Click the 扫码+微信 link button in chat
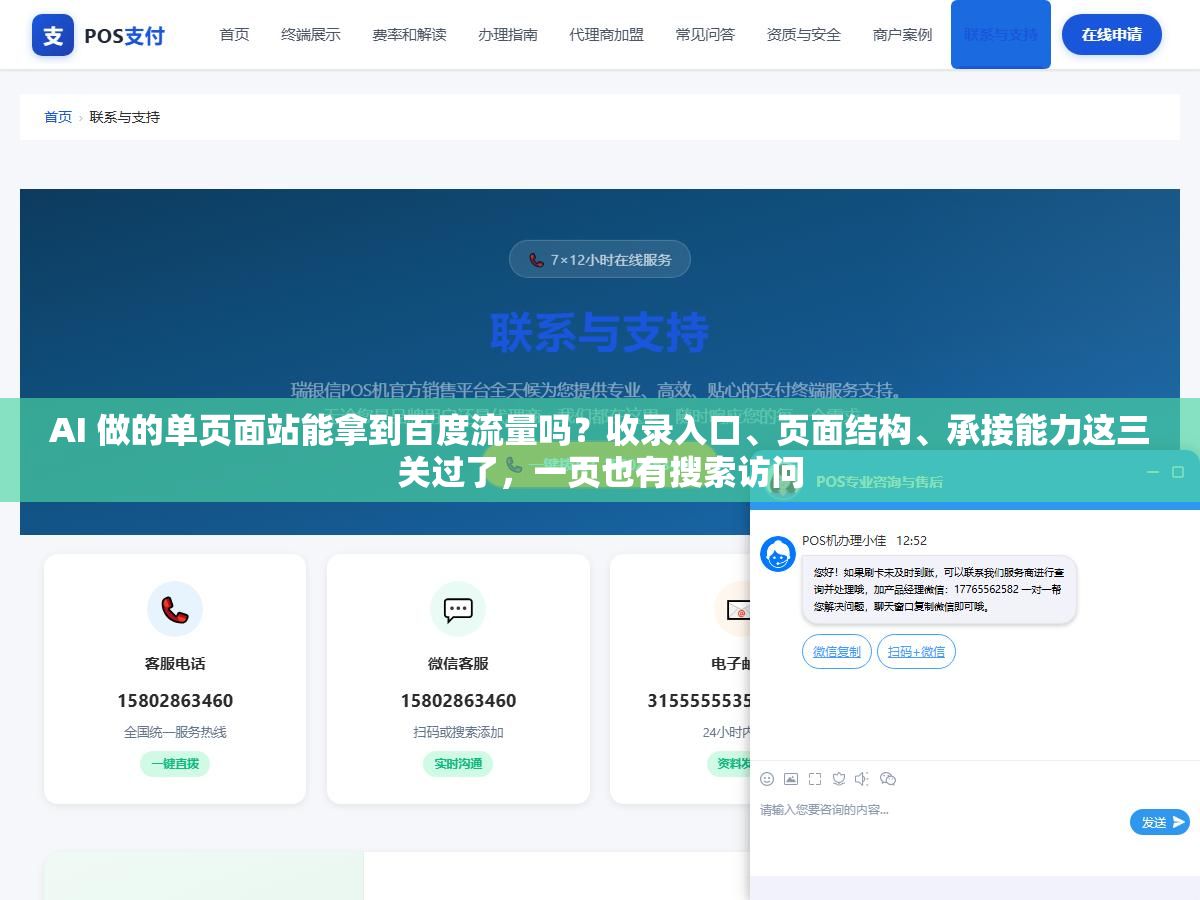 [917, 651]
